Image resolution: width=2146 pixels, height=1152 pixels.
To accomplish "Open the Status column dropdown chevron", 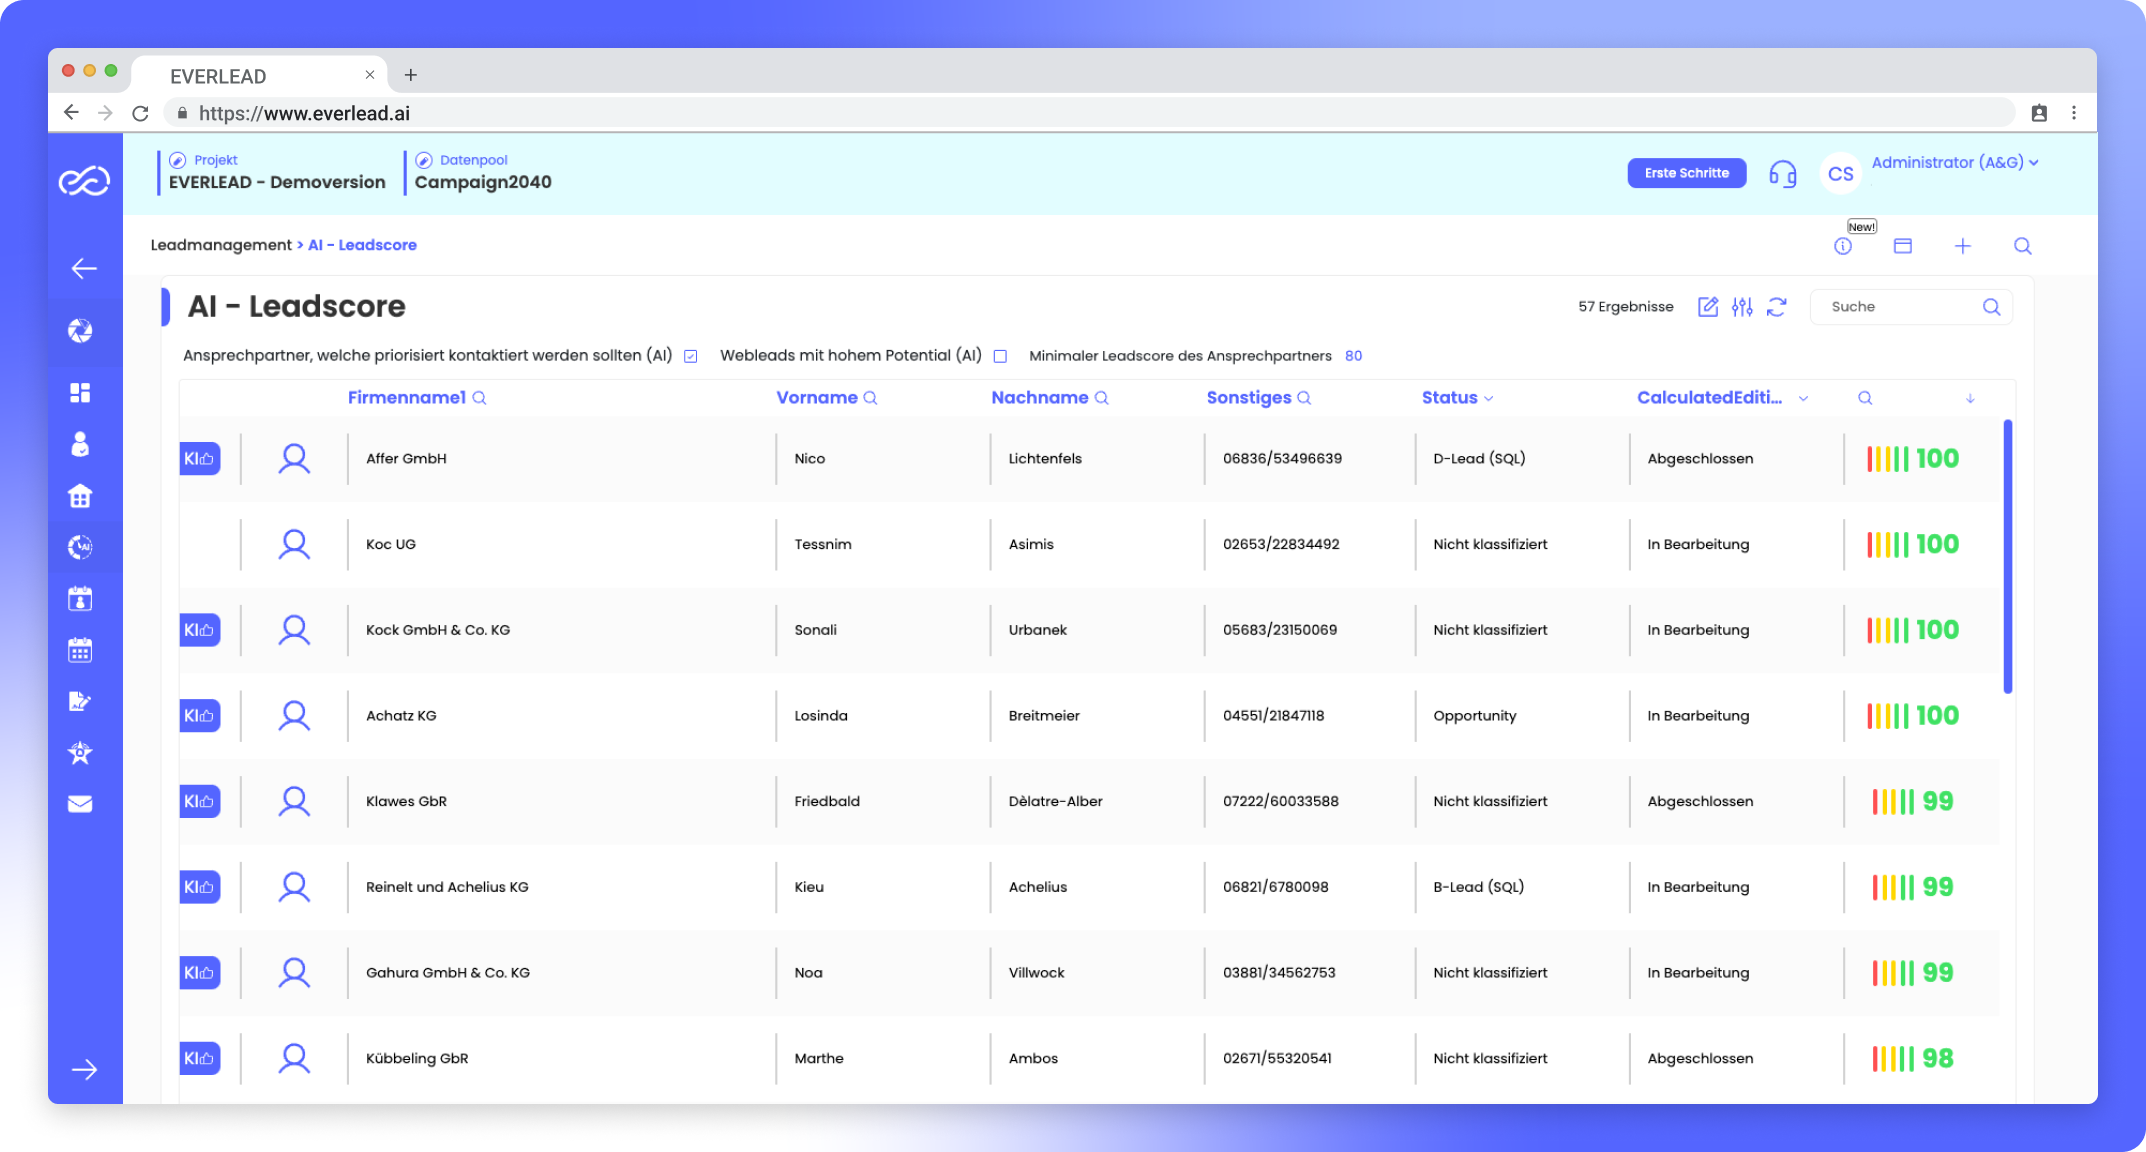I will (x=1489, y=397).
